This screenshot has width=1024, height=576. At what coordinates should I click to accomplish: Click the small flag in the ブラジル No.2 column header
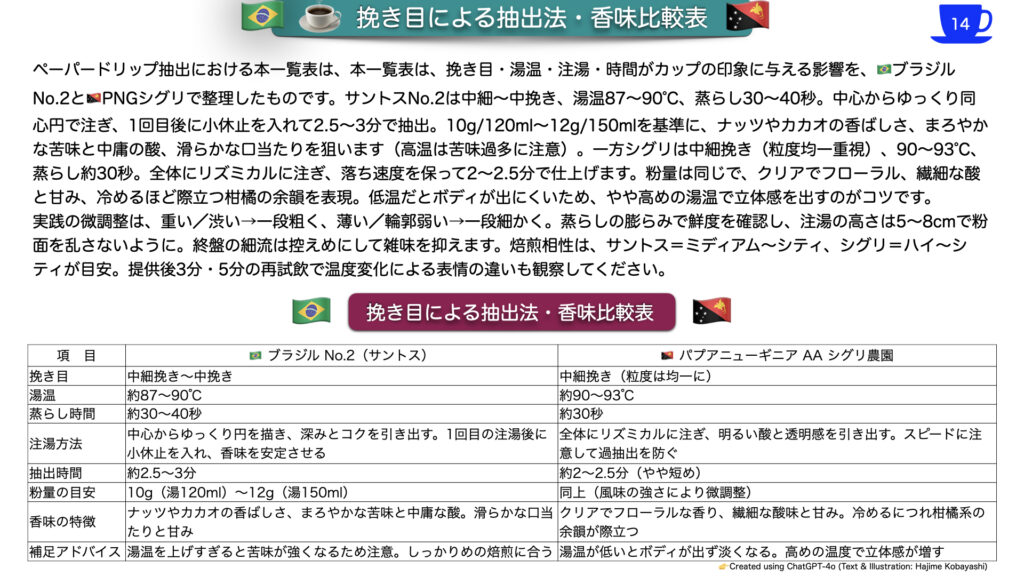coord(255,355)
